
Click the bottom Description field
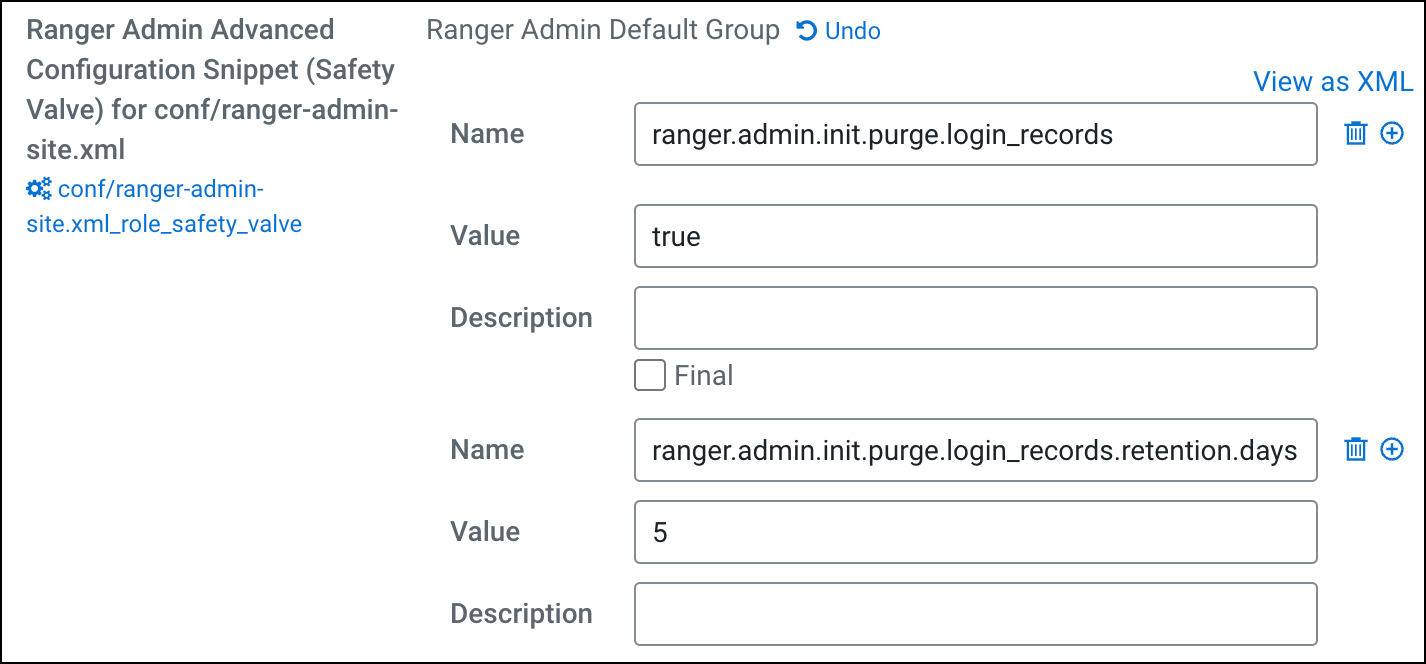[x=975, y=613]
